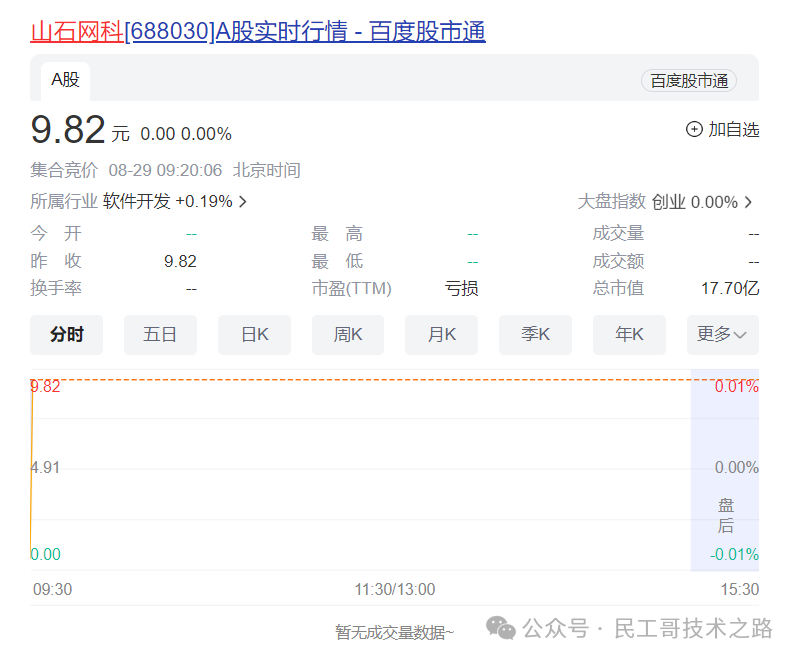Viewport: 798px width, 660px height.
Task: Click the 成交量 label
Action: (x=618, y=234)
